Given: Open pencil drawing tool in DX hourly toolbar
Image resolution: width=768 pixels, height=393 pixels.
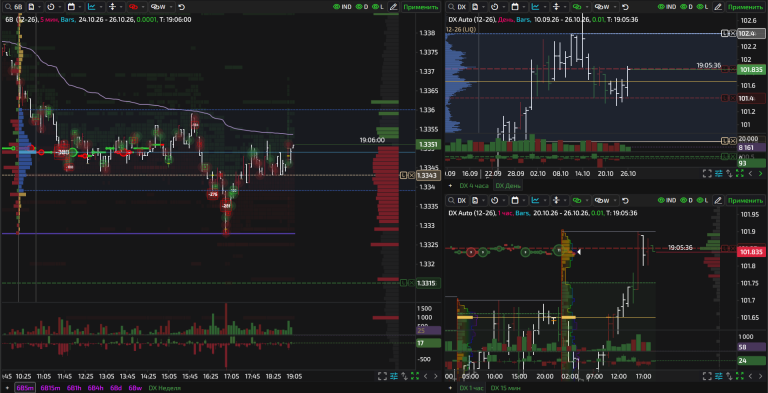Looking at the screenshot, I should pyautogui.click(x=718, y=200).
